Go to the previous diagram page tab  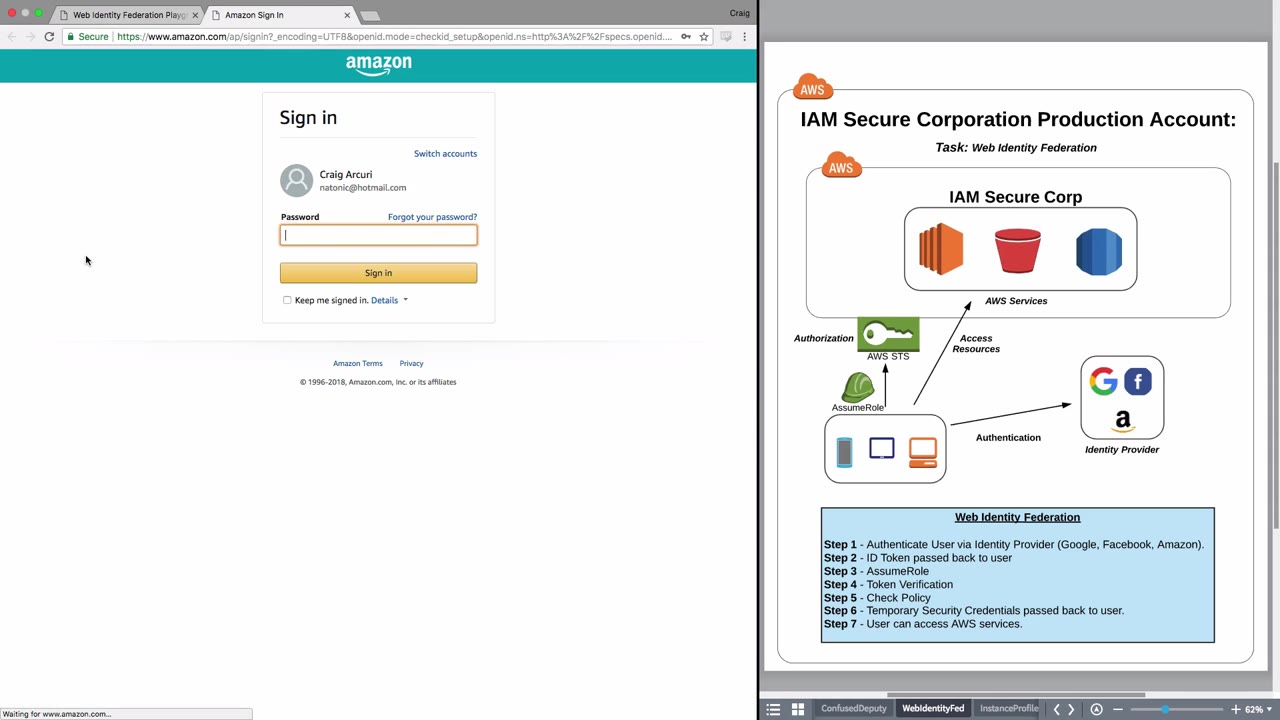pos(1056,709)
